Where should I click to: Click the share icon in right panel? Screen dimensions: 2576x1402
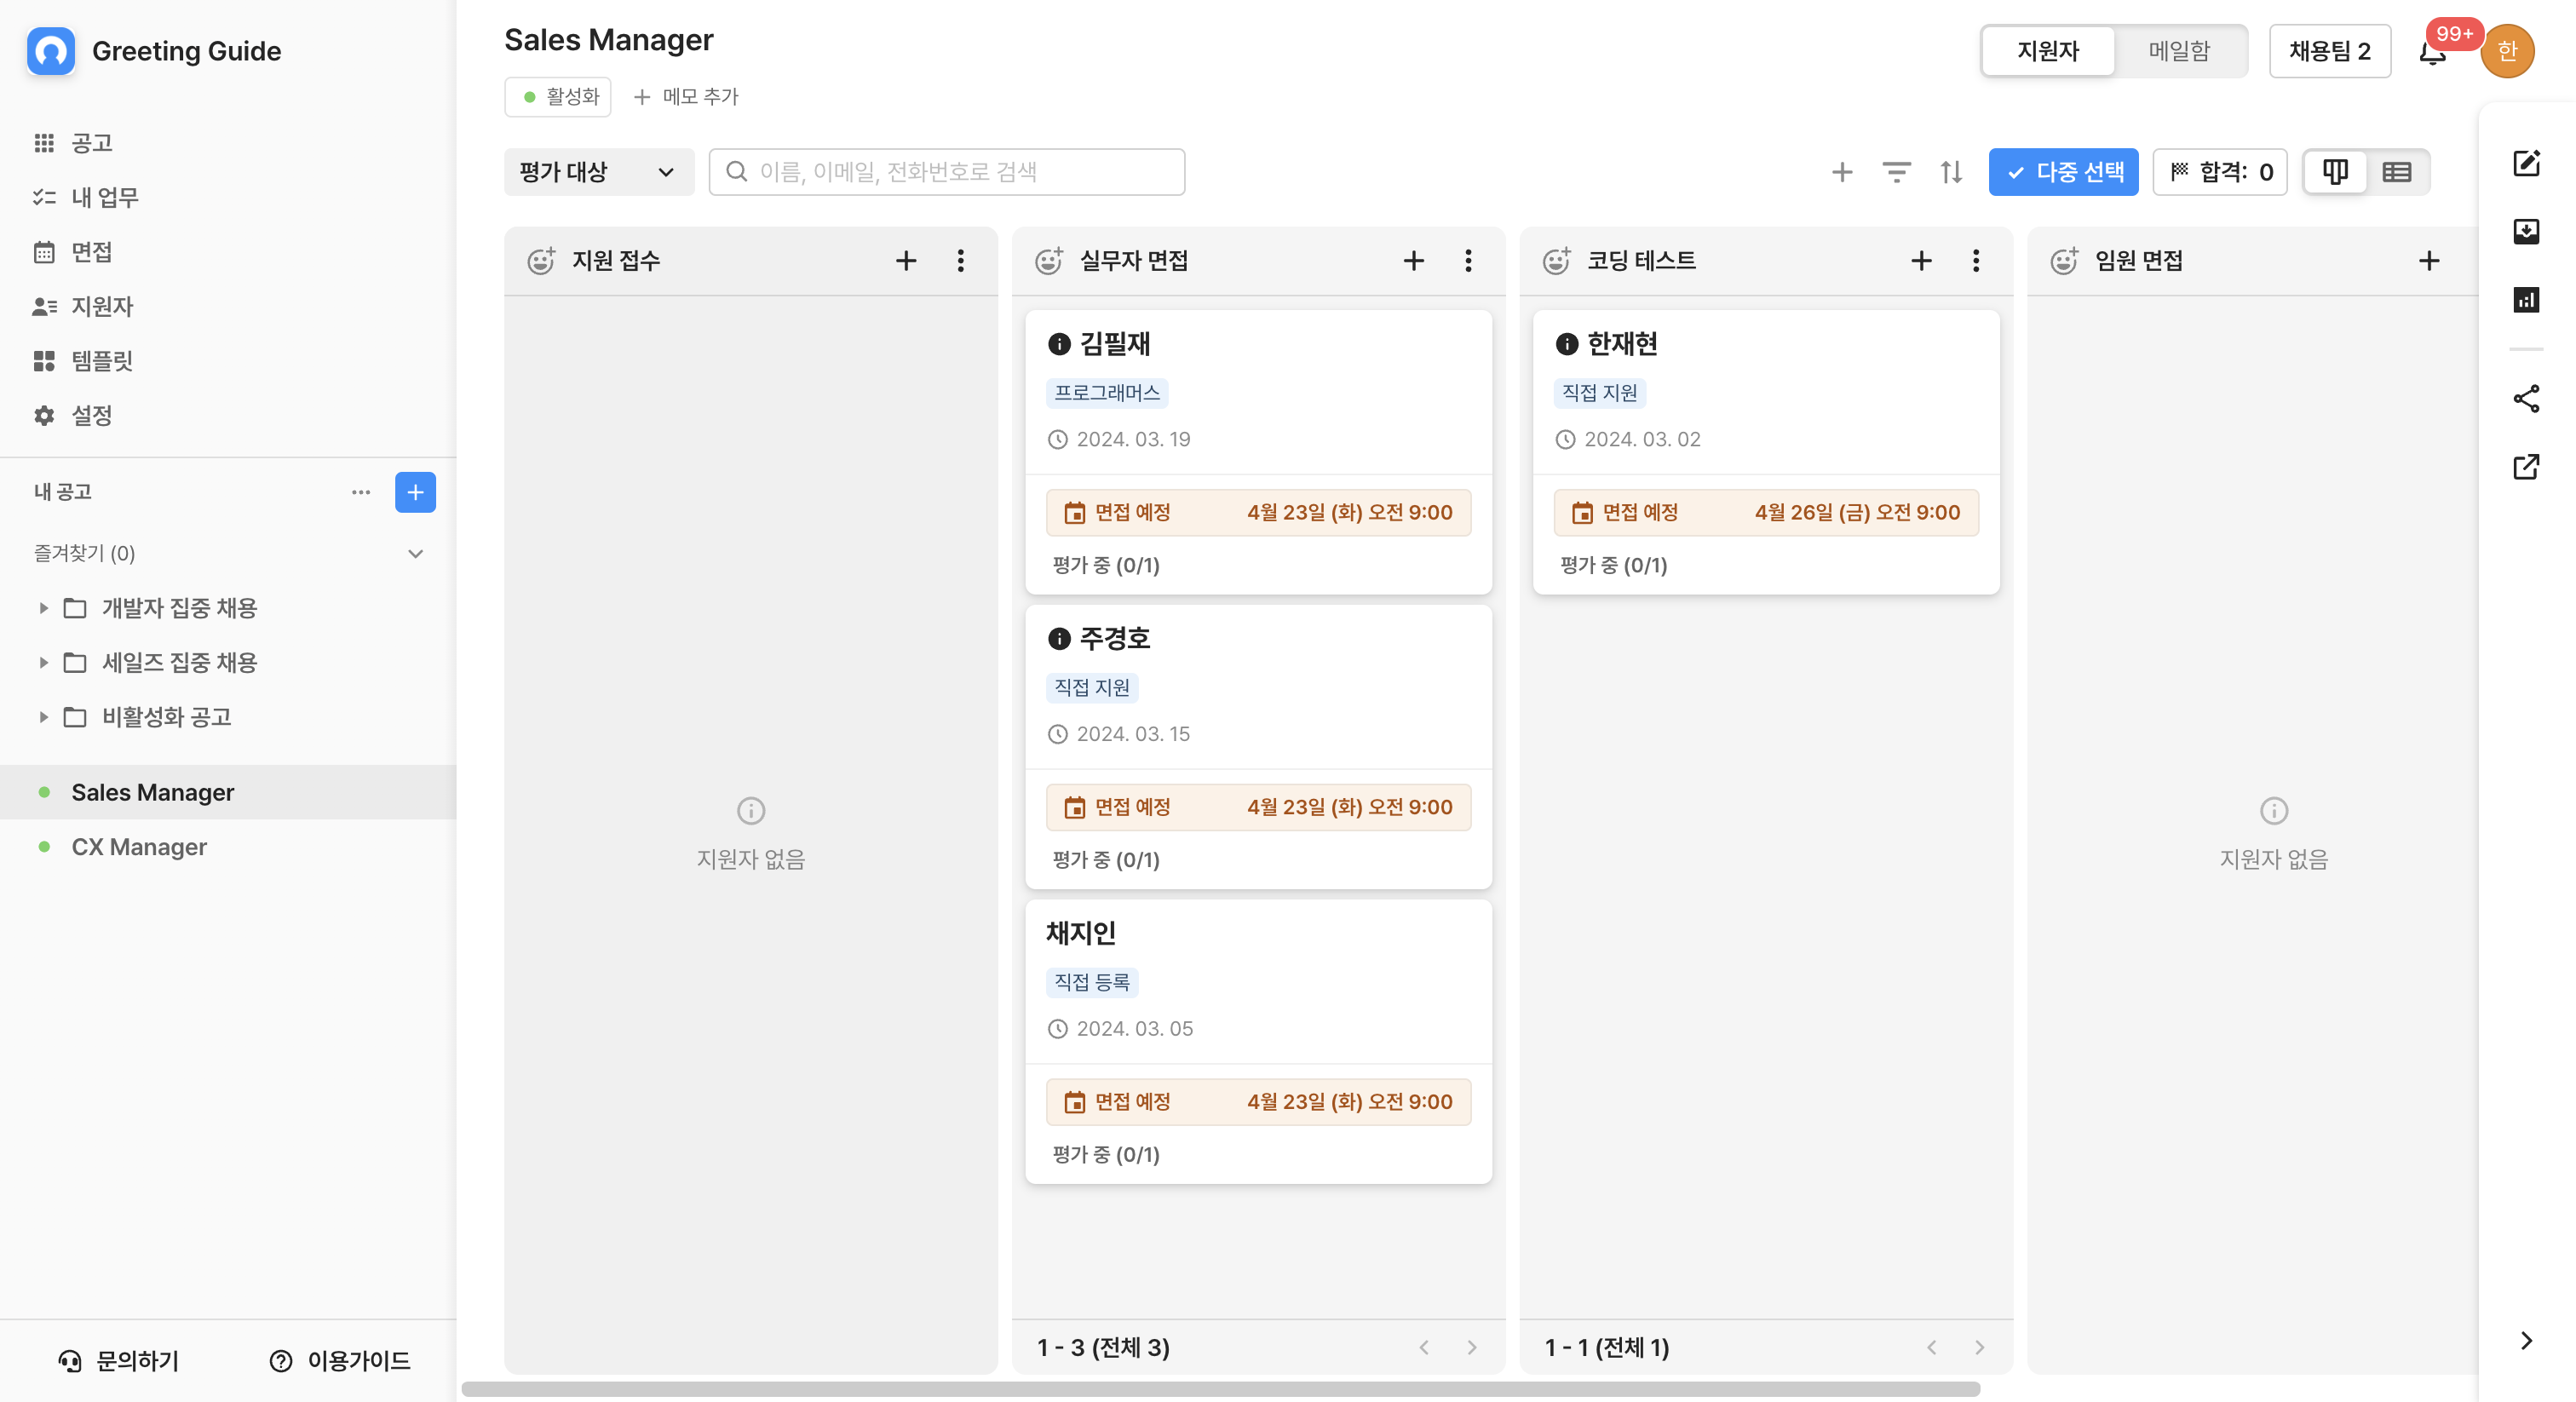[2526, 398]
